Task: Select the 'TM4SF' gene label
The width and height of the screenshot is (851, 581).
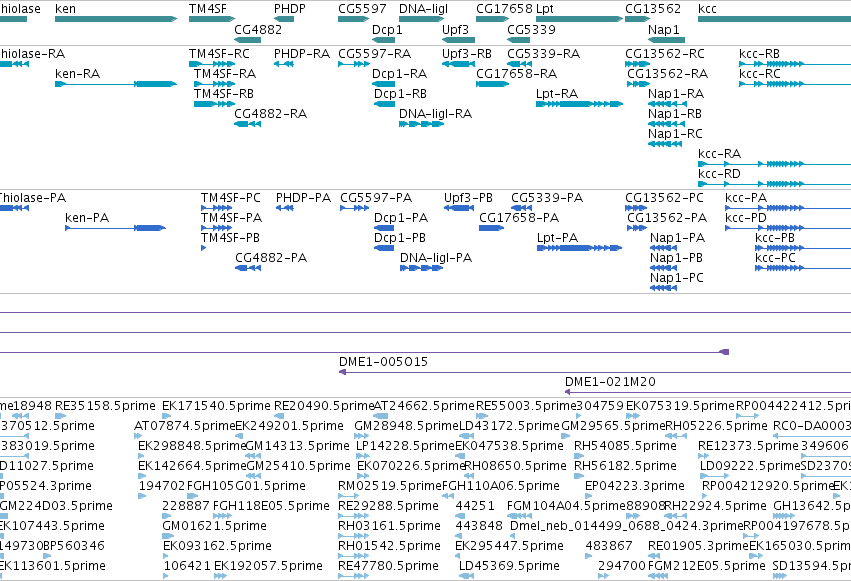Action: 208,9
